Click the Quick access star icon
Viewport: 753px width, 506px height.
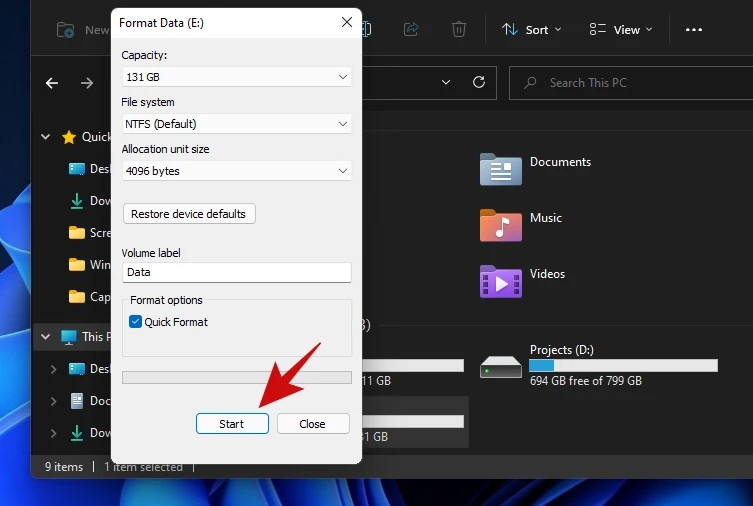coord(69,137)
